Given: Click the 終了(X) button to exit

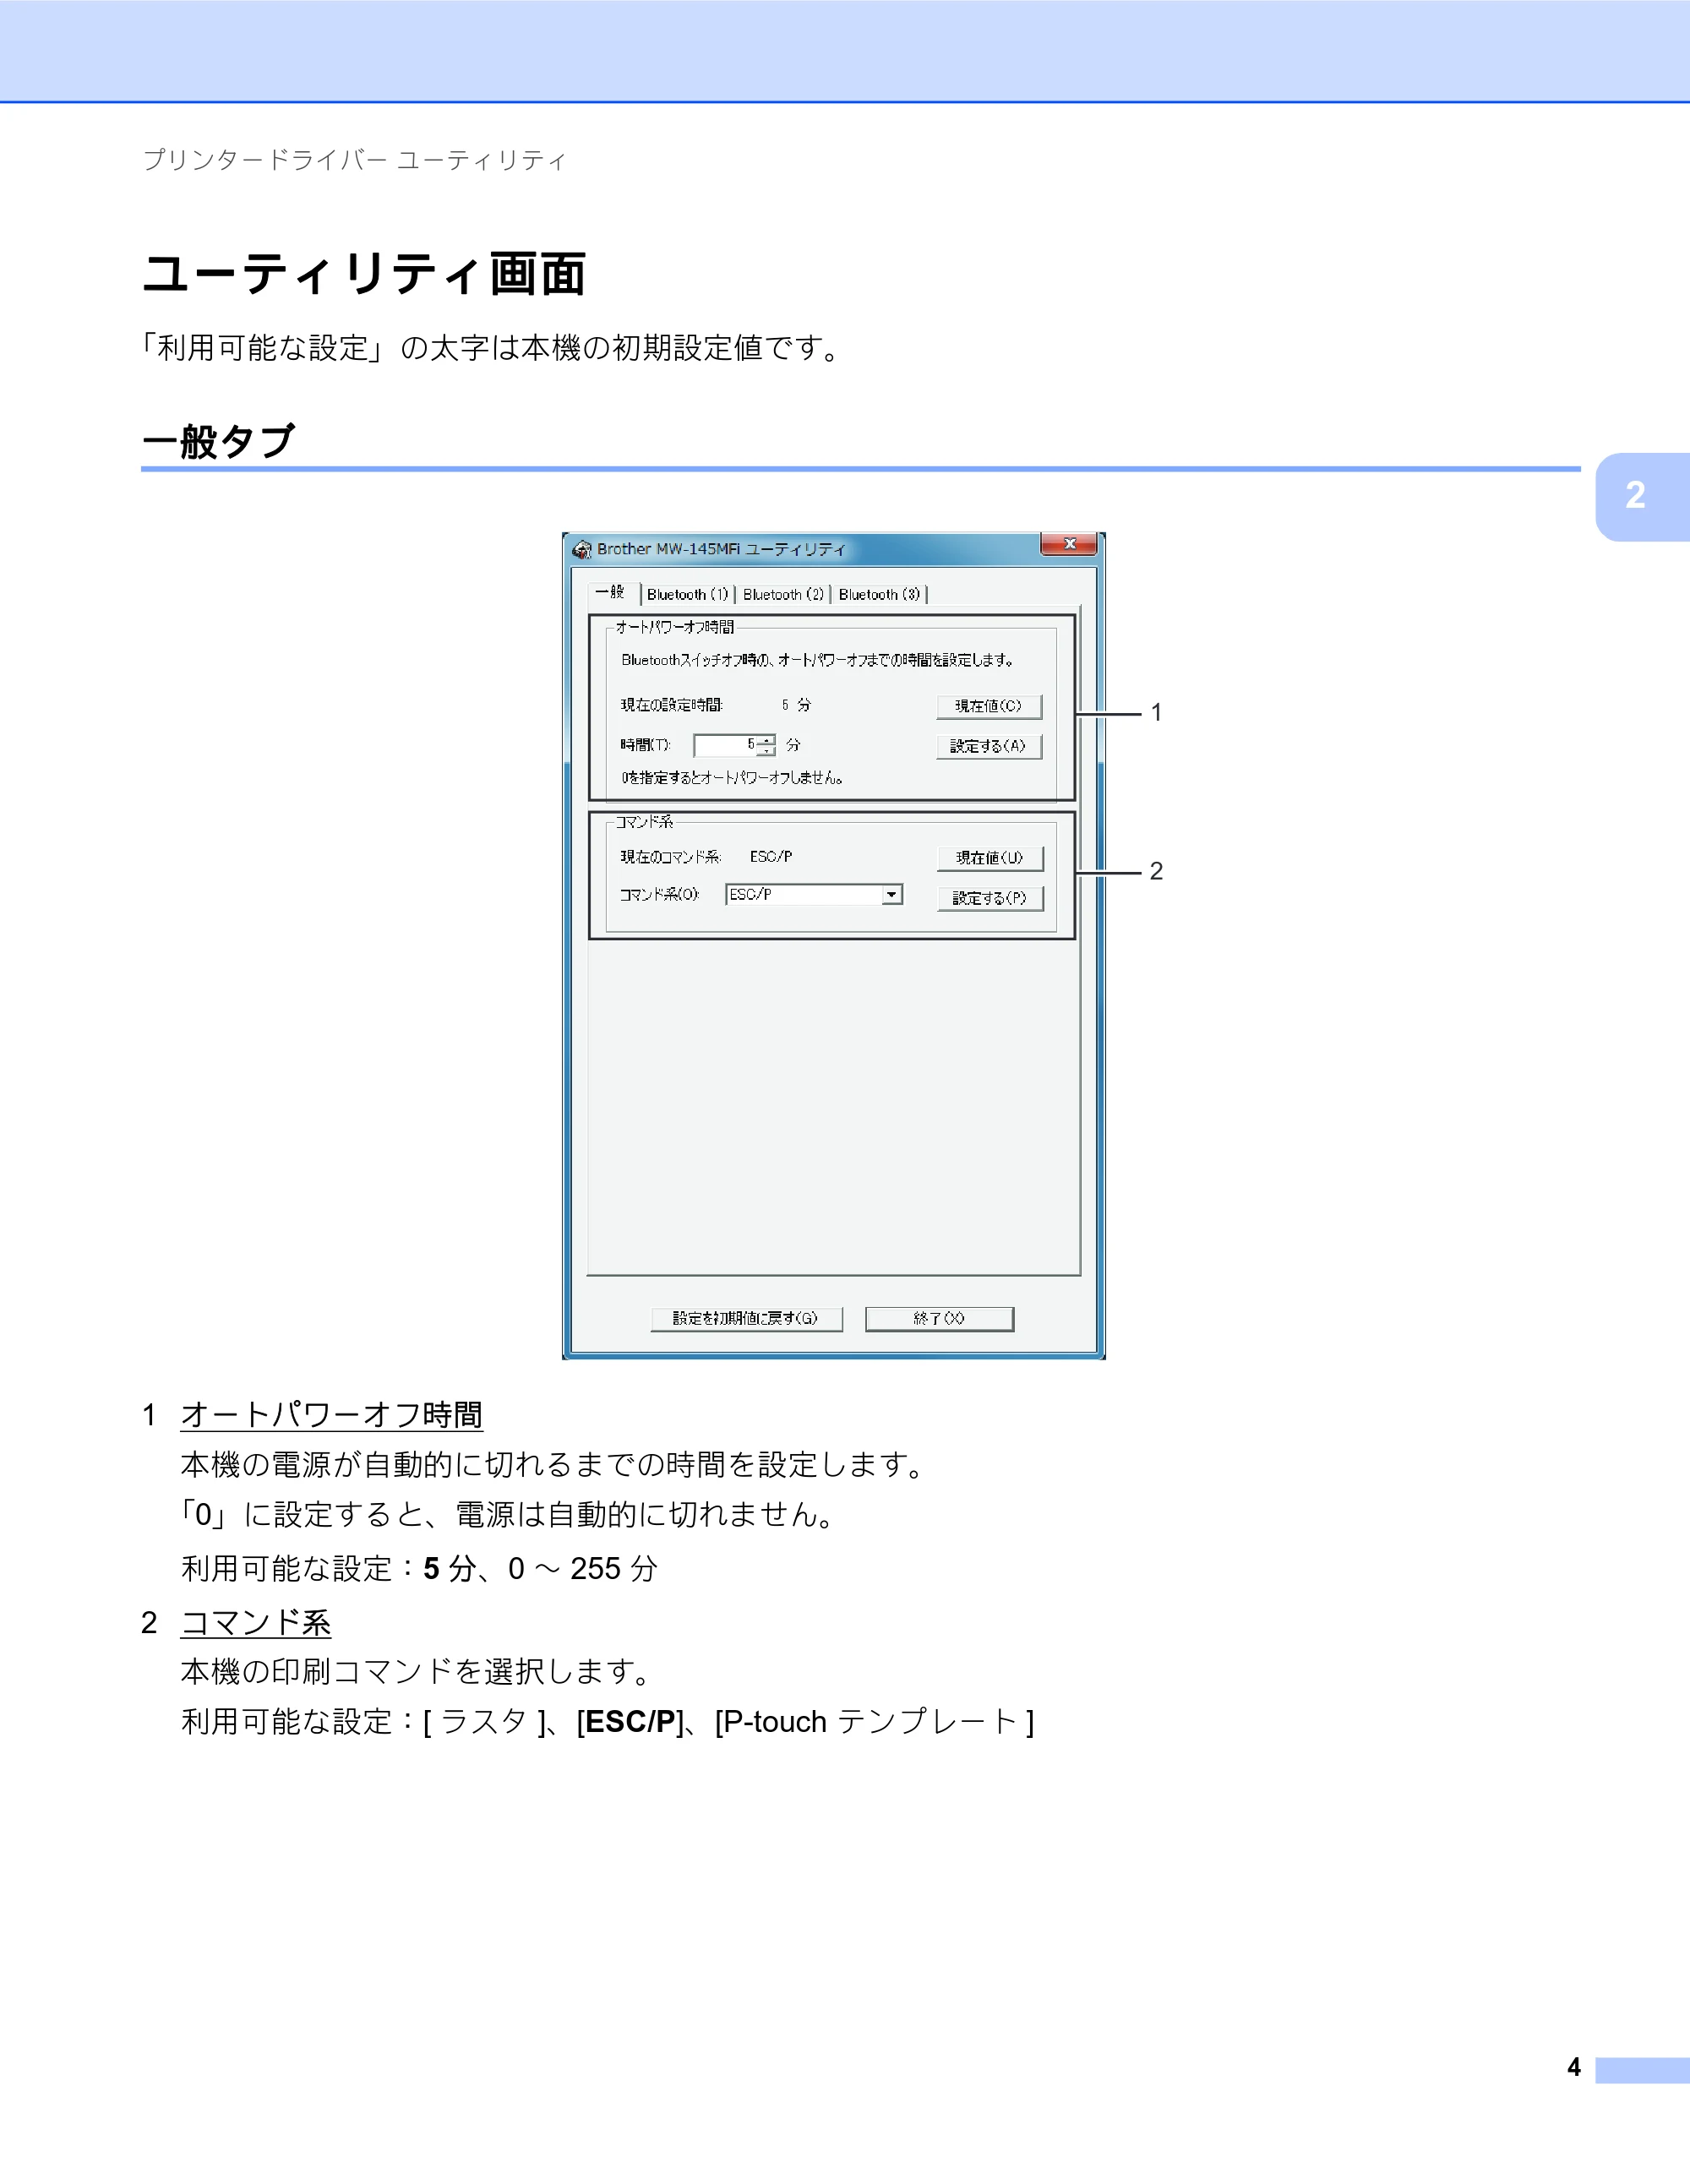Looking at the screenshot, I should click(x=939, y=1319).
